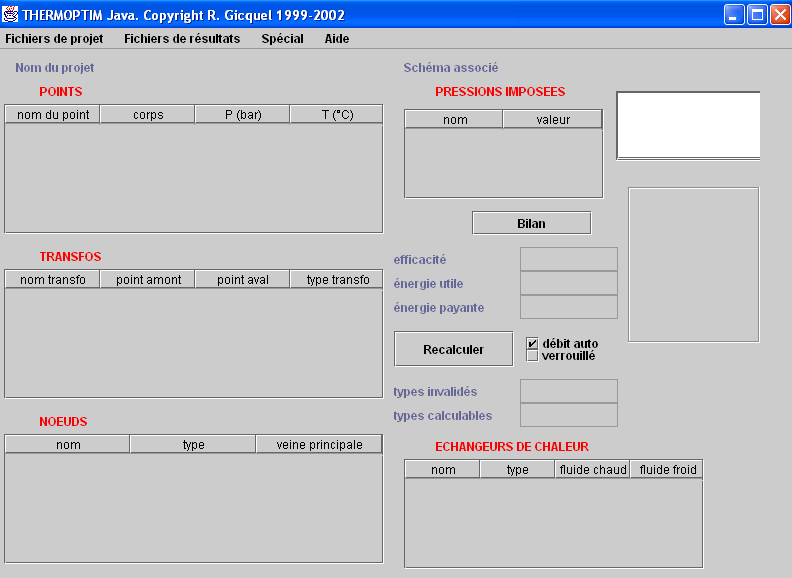Select the 'veine principale' column header
Image resolution: width=792 pixels, height=578 pixels.
[319, 445]
